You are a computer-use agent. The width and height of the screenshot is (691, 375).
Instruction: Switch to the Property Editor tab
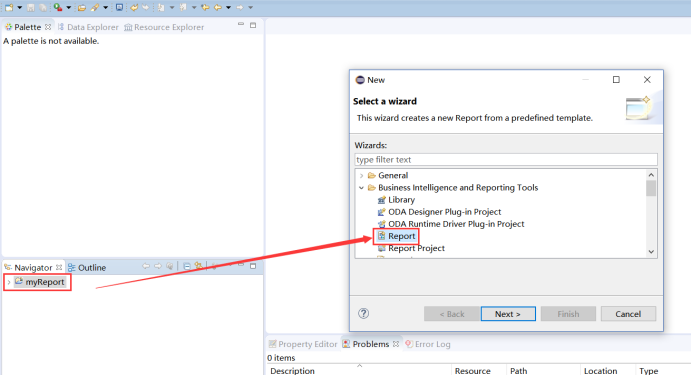click(x=303, y=344)
